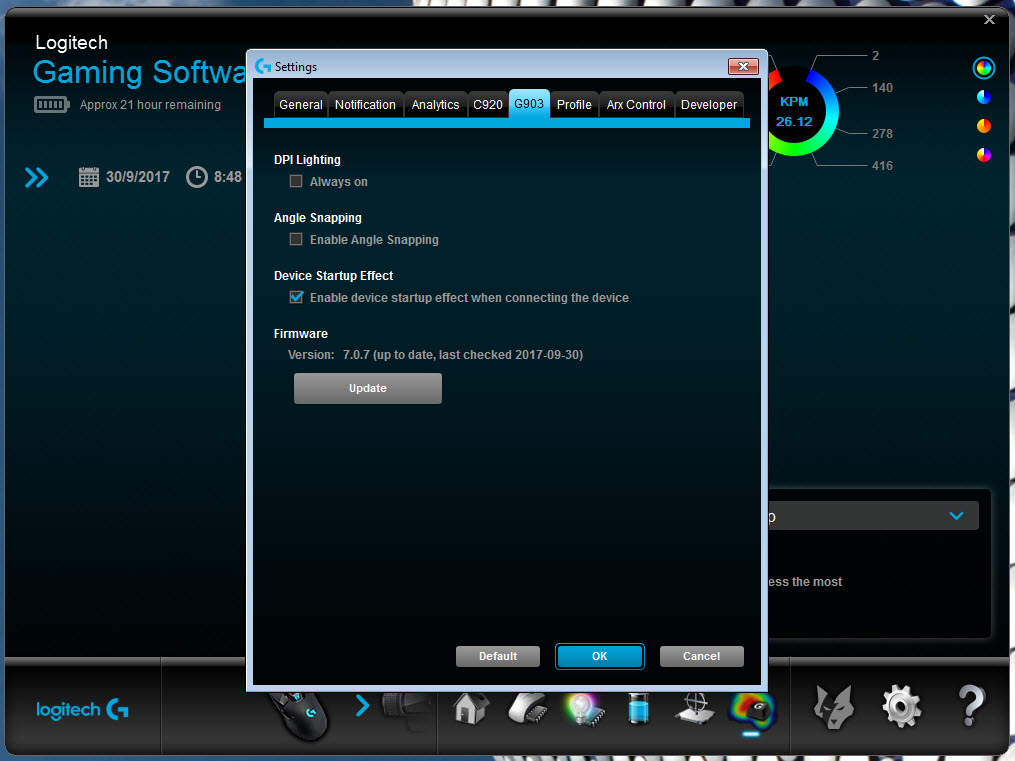
Task: Open the Home icon in bottom toolbar
Action: click(x=471, y=708)
